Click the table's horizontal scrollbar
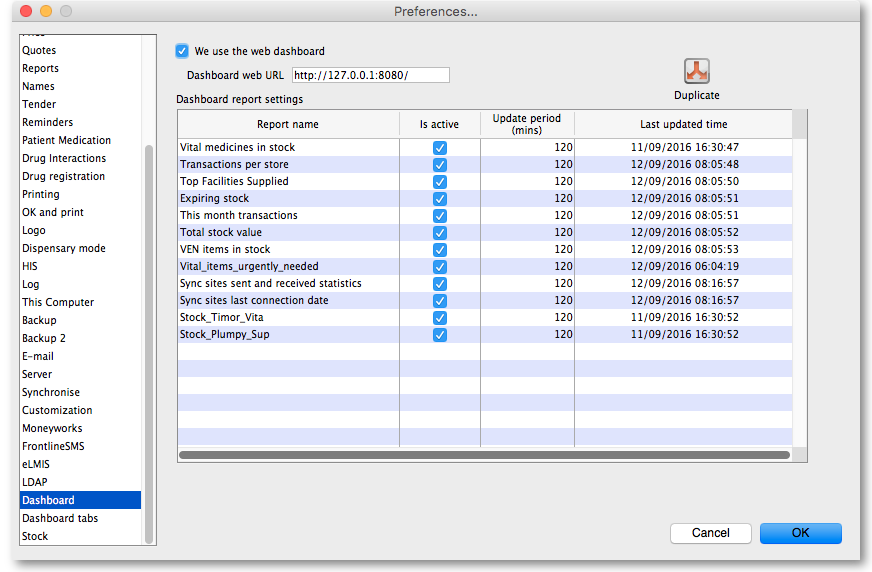Viewport: 872px width, 572px height. click(484, 455)
